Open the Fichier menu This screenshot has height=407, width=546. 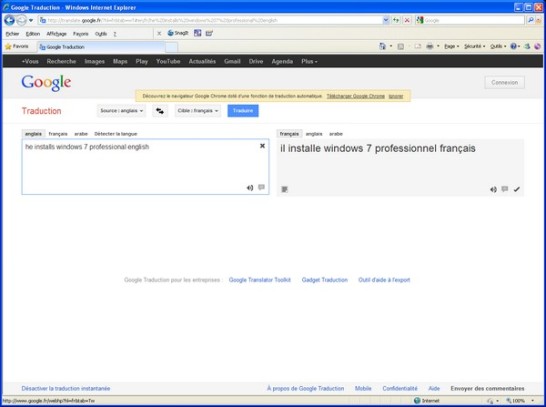click(x=13, y=34)
